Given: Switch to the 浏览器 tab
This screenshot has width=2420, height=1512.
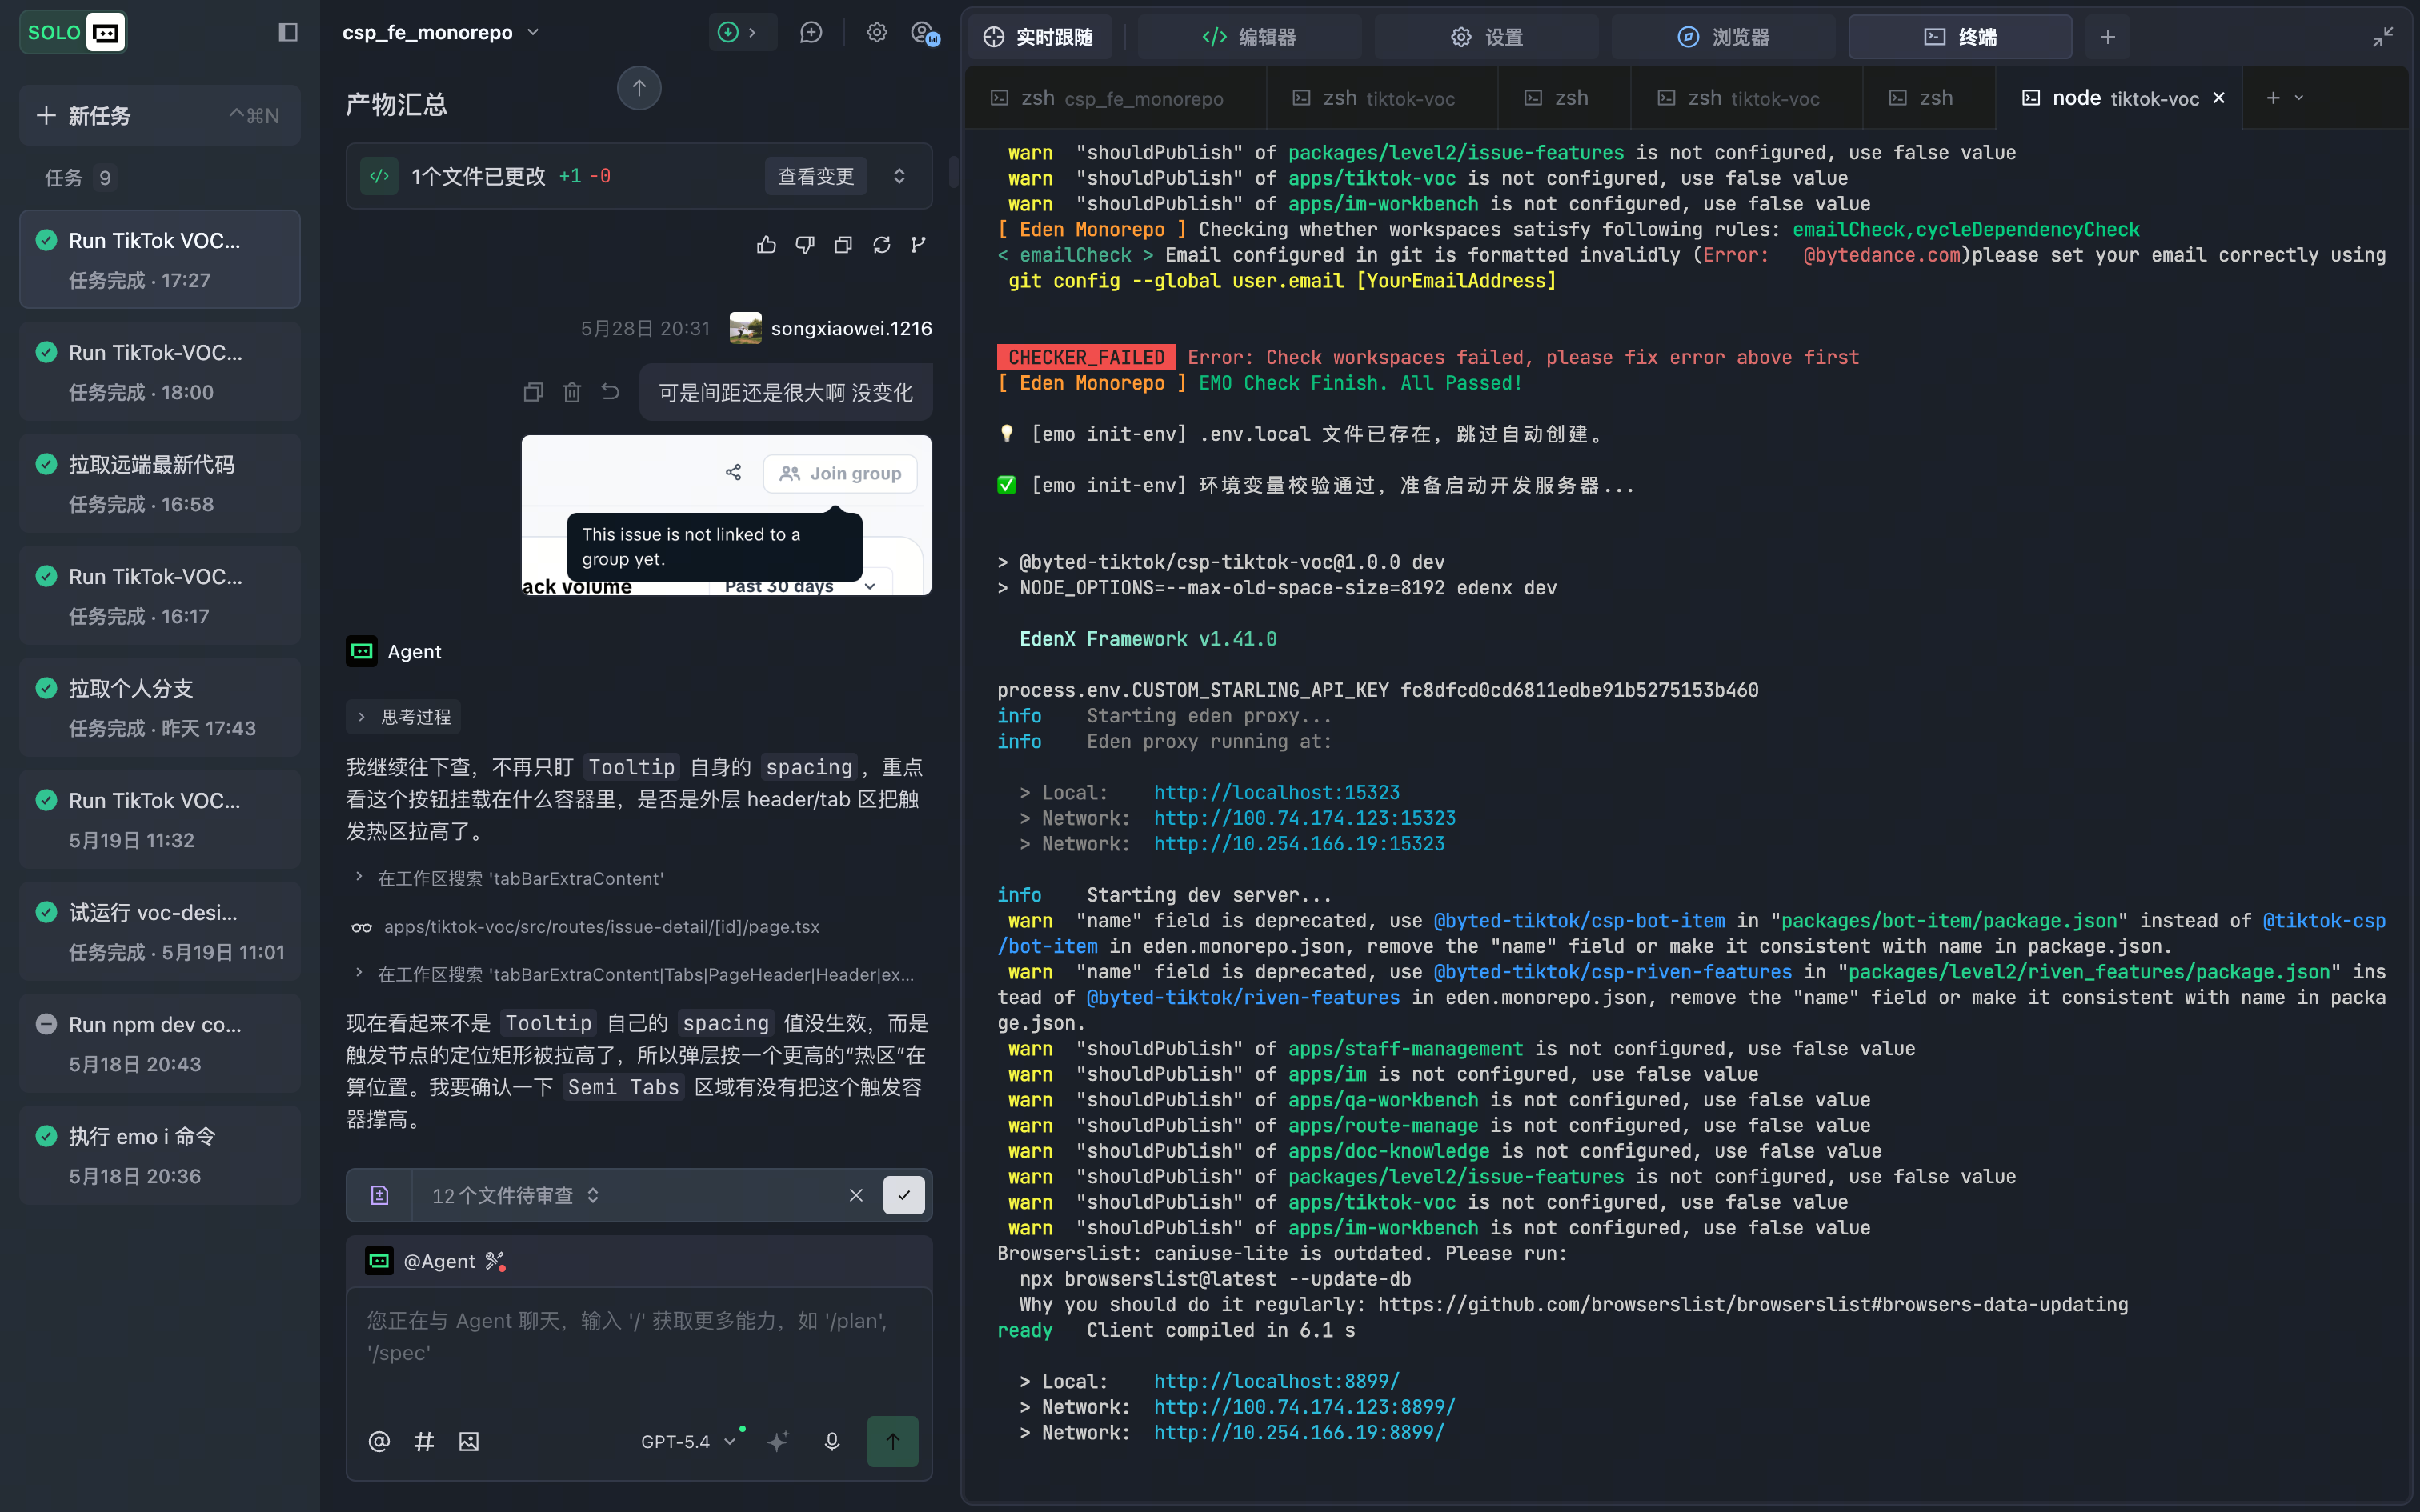Looking at the screenshot, I should pyautogui.click(x=1723, y=37).
